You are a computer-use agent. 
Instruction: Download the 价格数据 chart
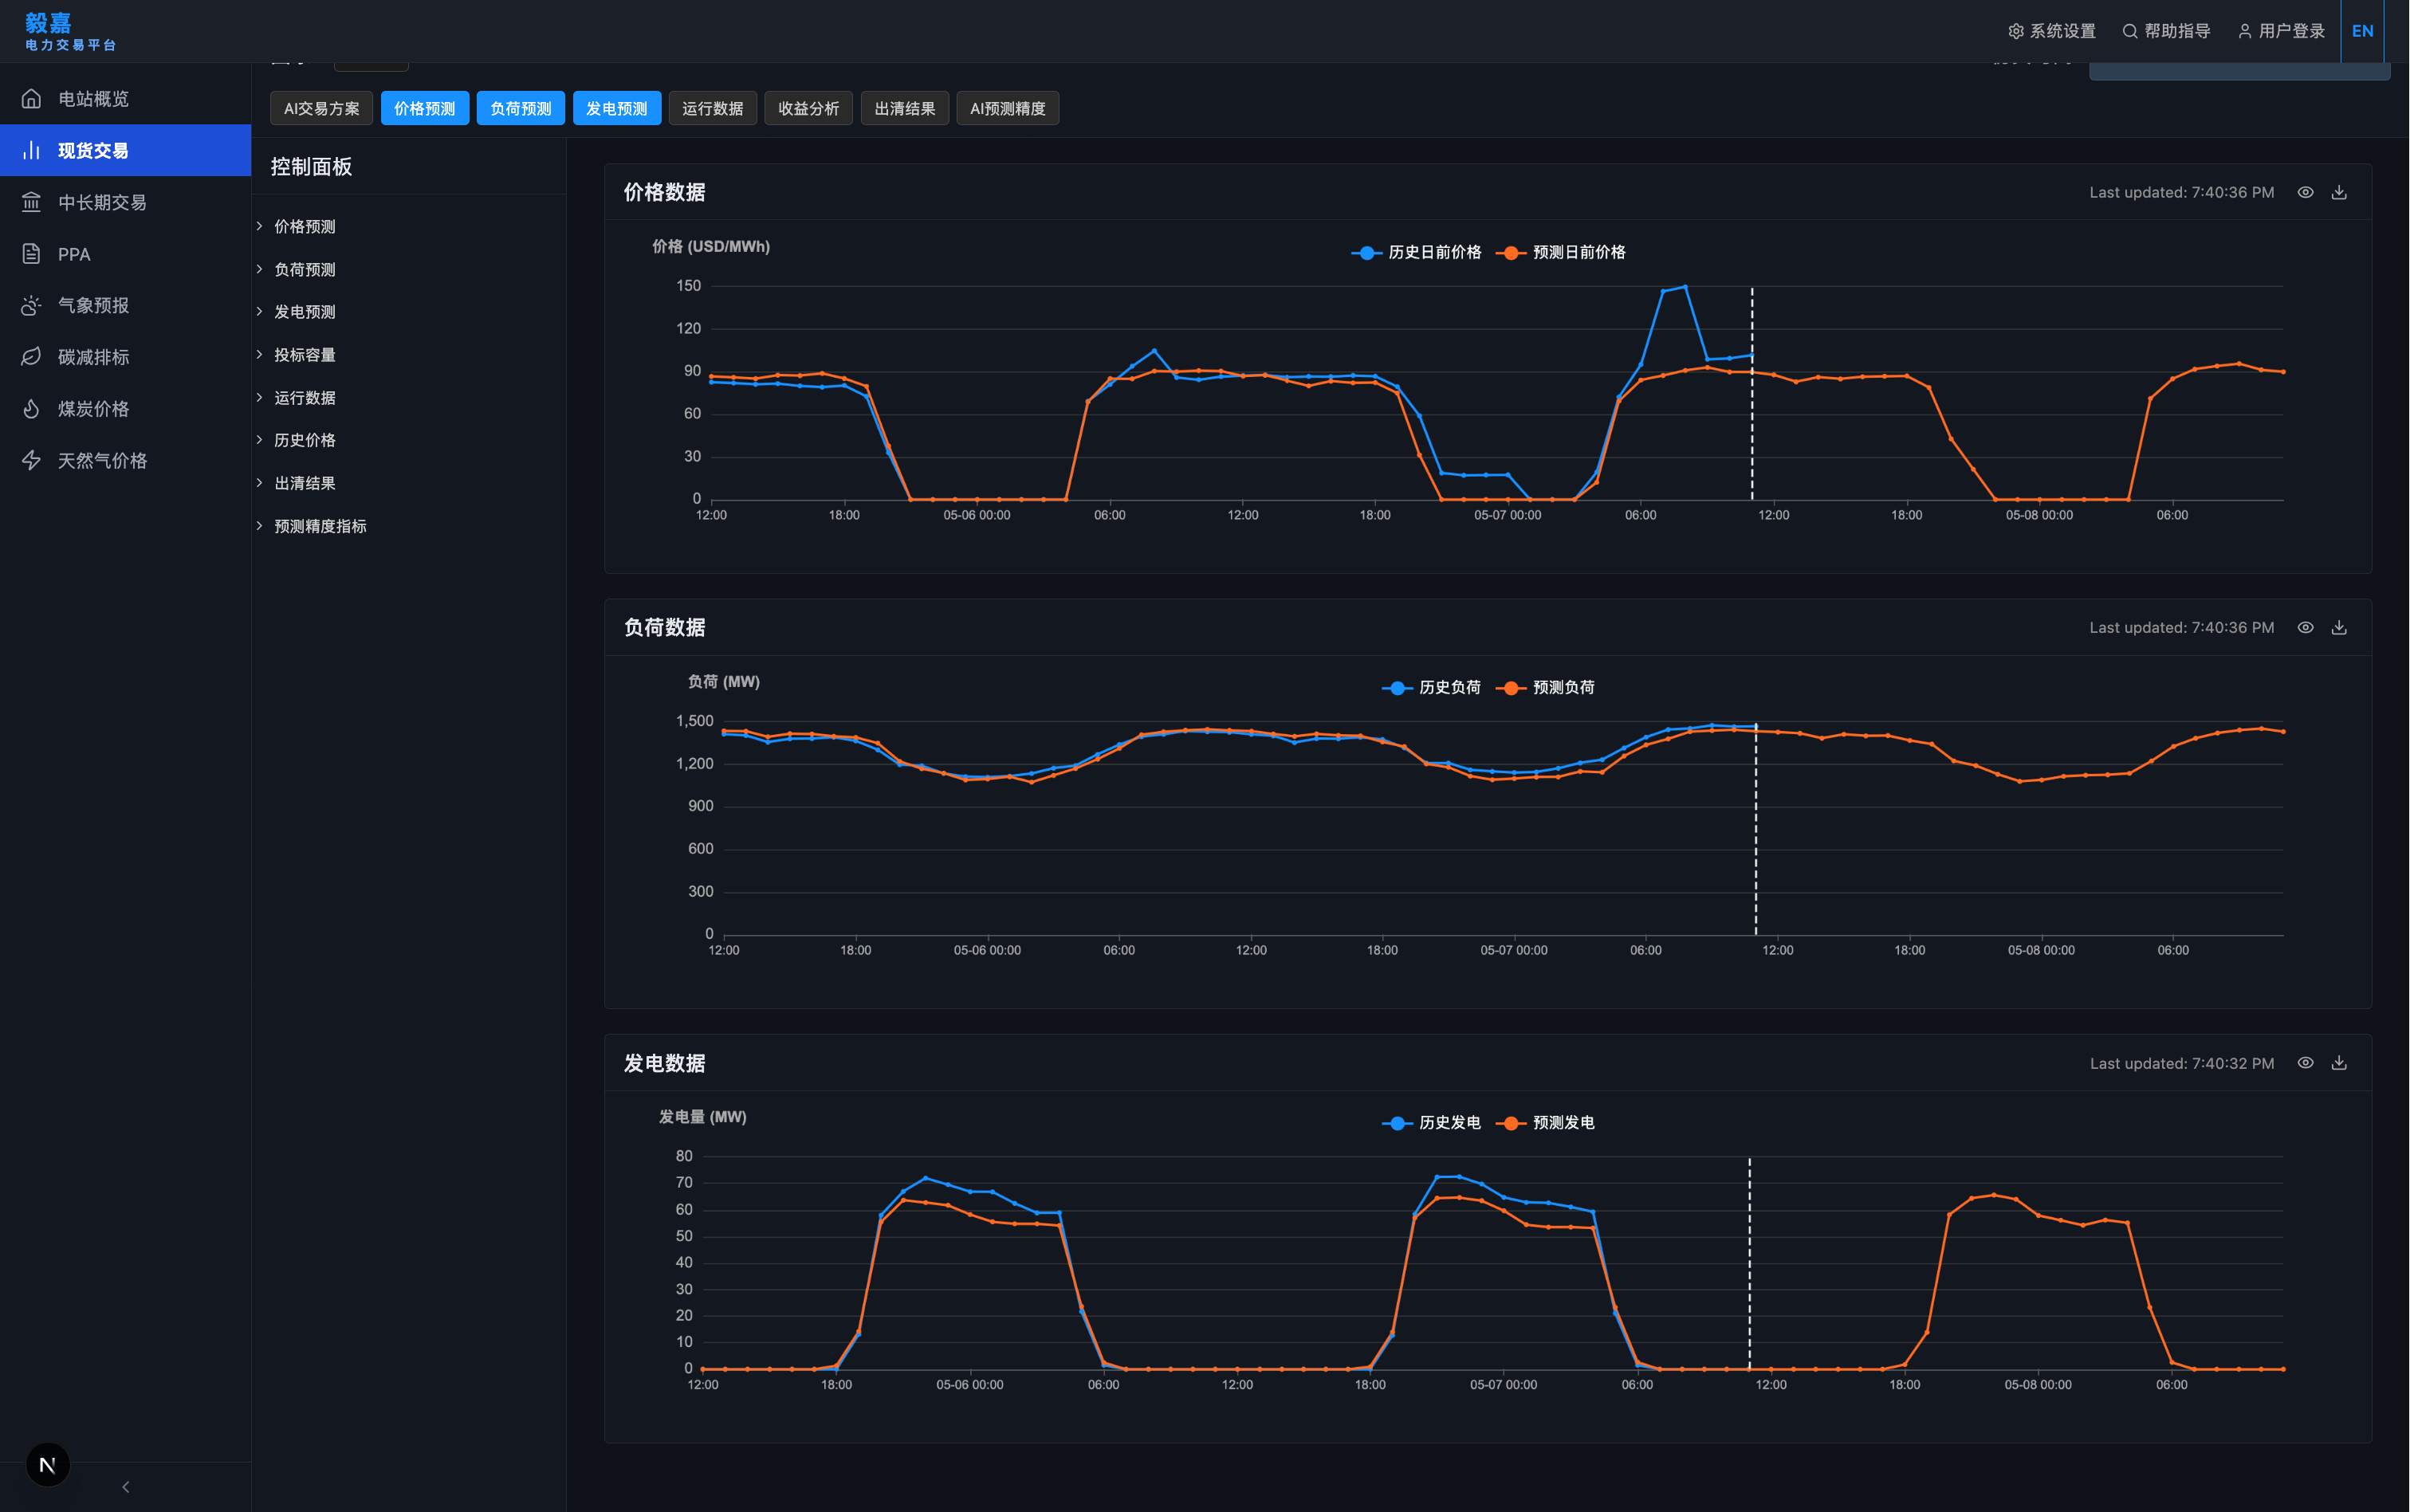pos(2338,192)
